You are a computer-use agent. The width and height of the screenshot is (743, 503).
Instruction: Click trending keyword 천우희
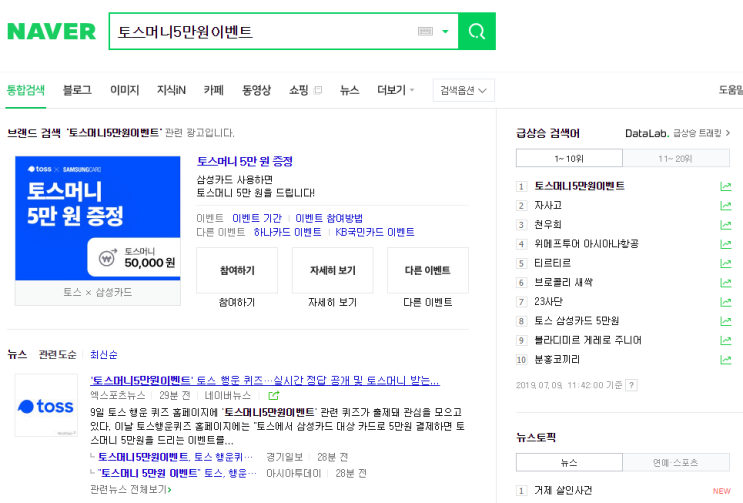click(548, 225)
